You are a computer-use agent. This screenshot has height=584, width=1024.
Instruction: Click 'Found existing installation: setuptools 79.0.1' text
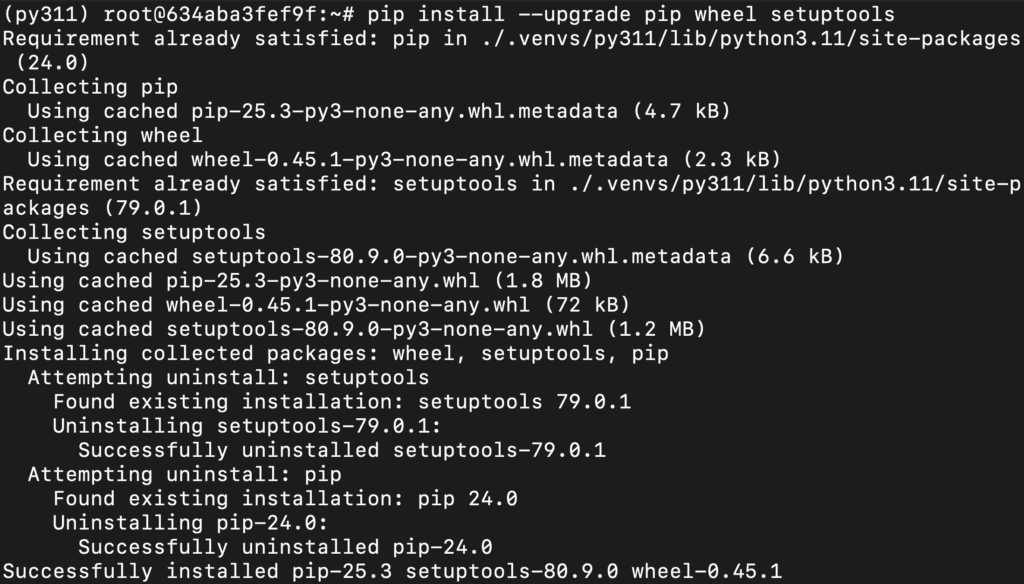click(342, 402)
